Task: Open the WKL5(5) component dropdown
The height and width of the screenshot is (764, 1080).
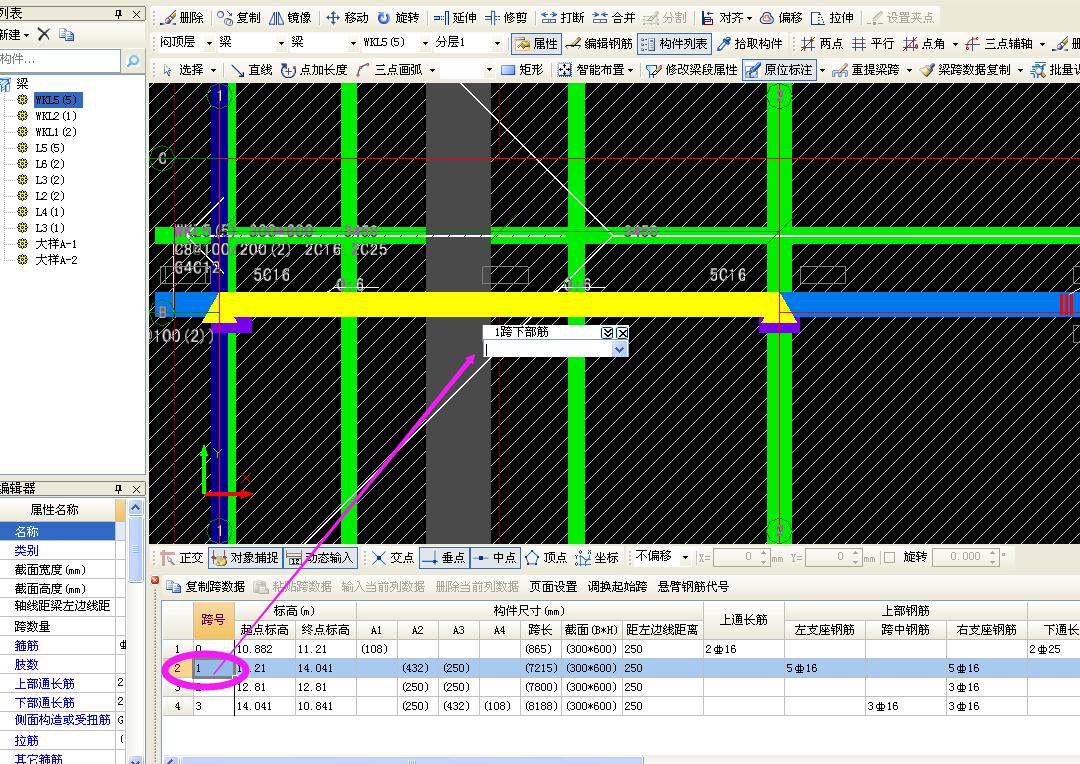Action: coord(425,43)
